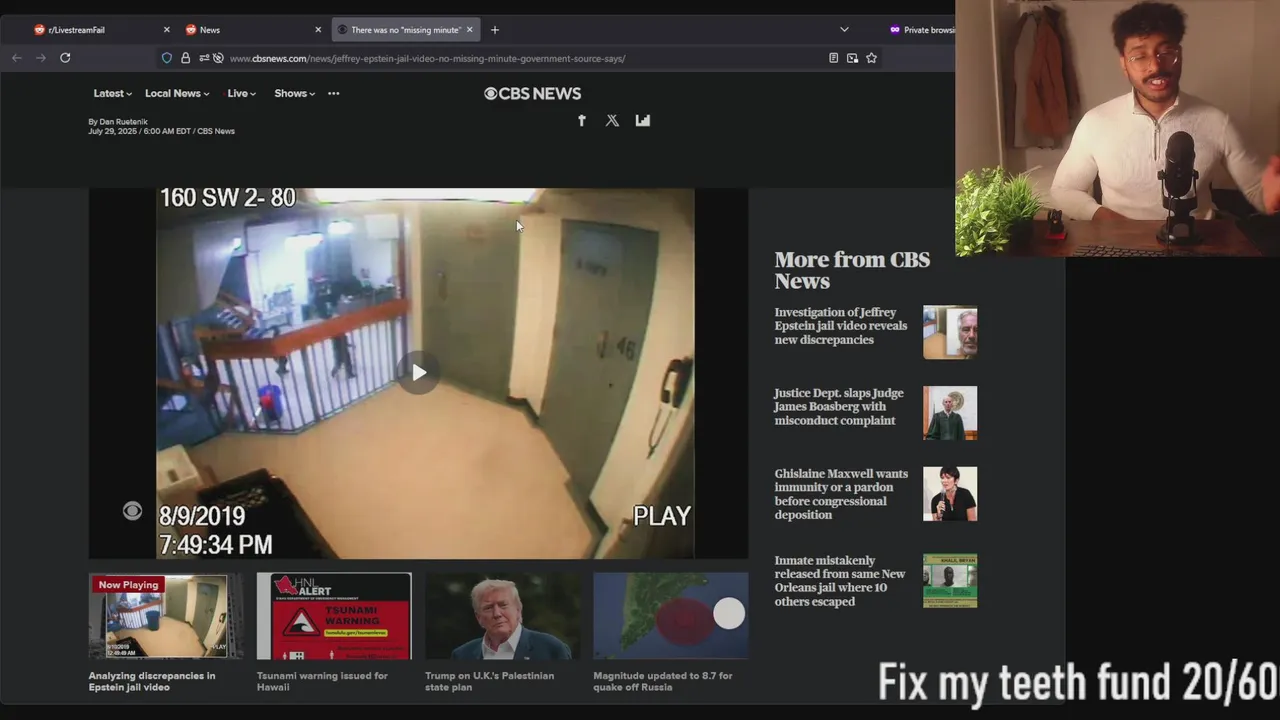
Task: Open a new tab with plus button
Action: pos(494,30)
